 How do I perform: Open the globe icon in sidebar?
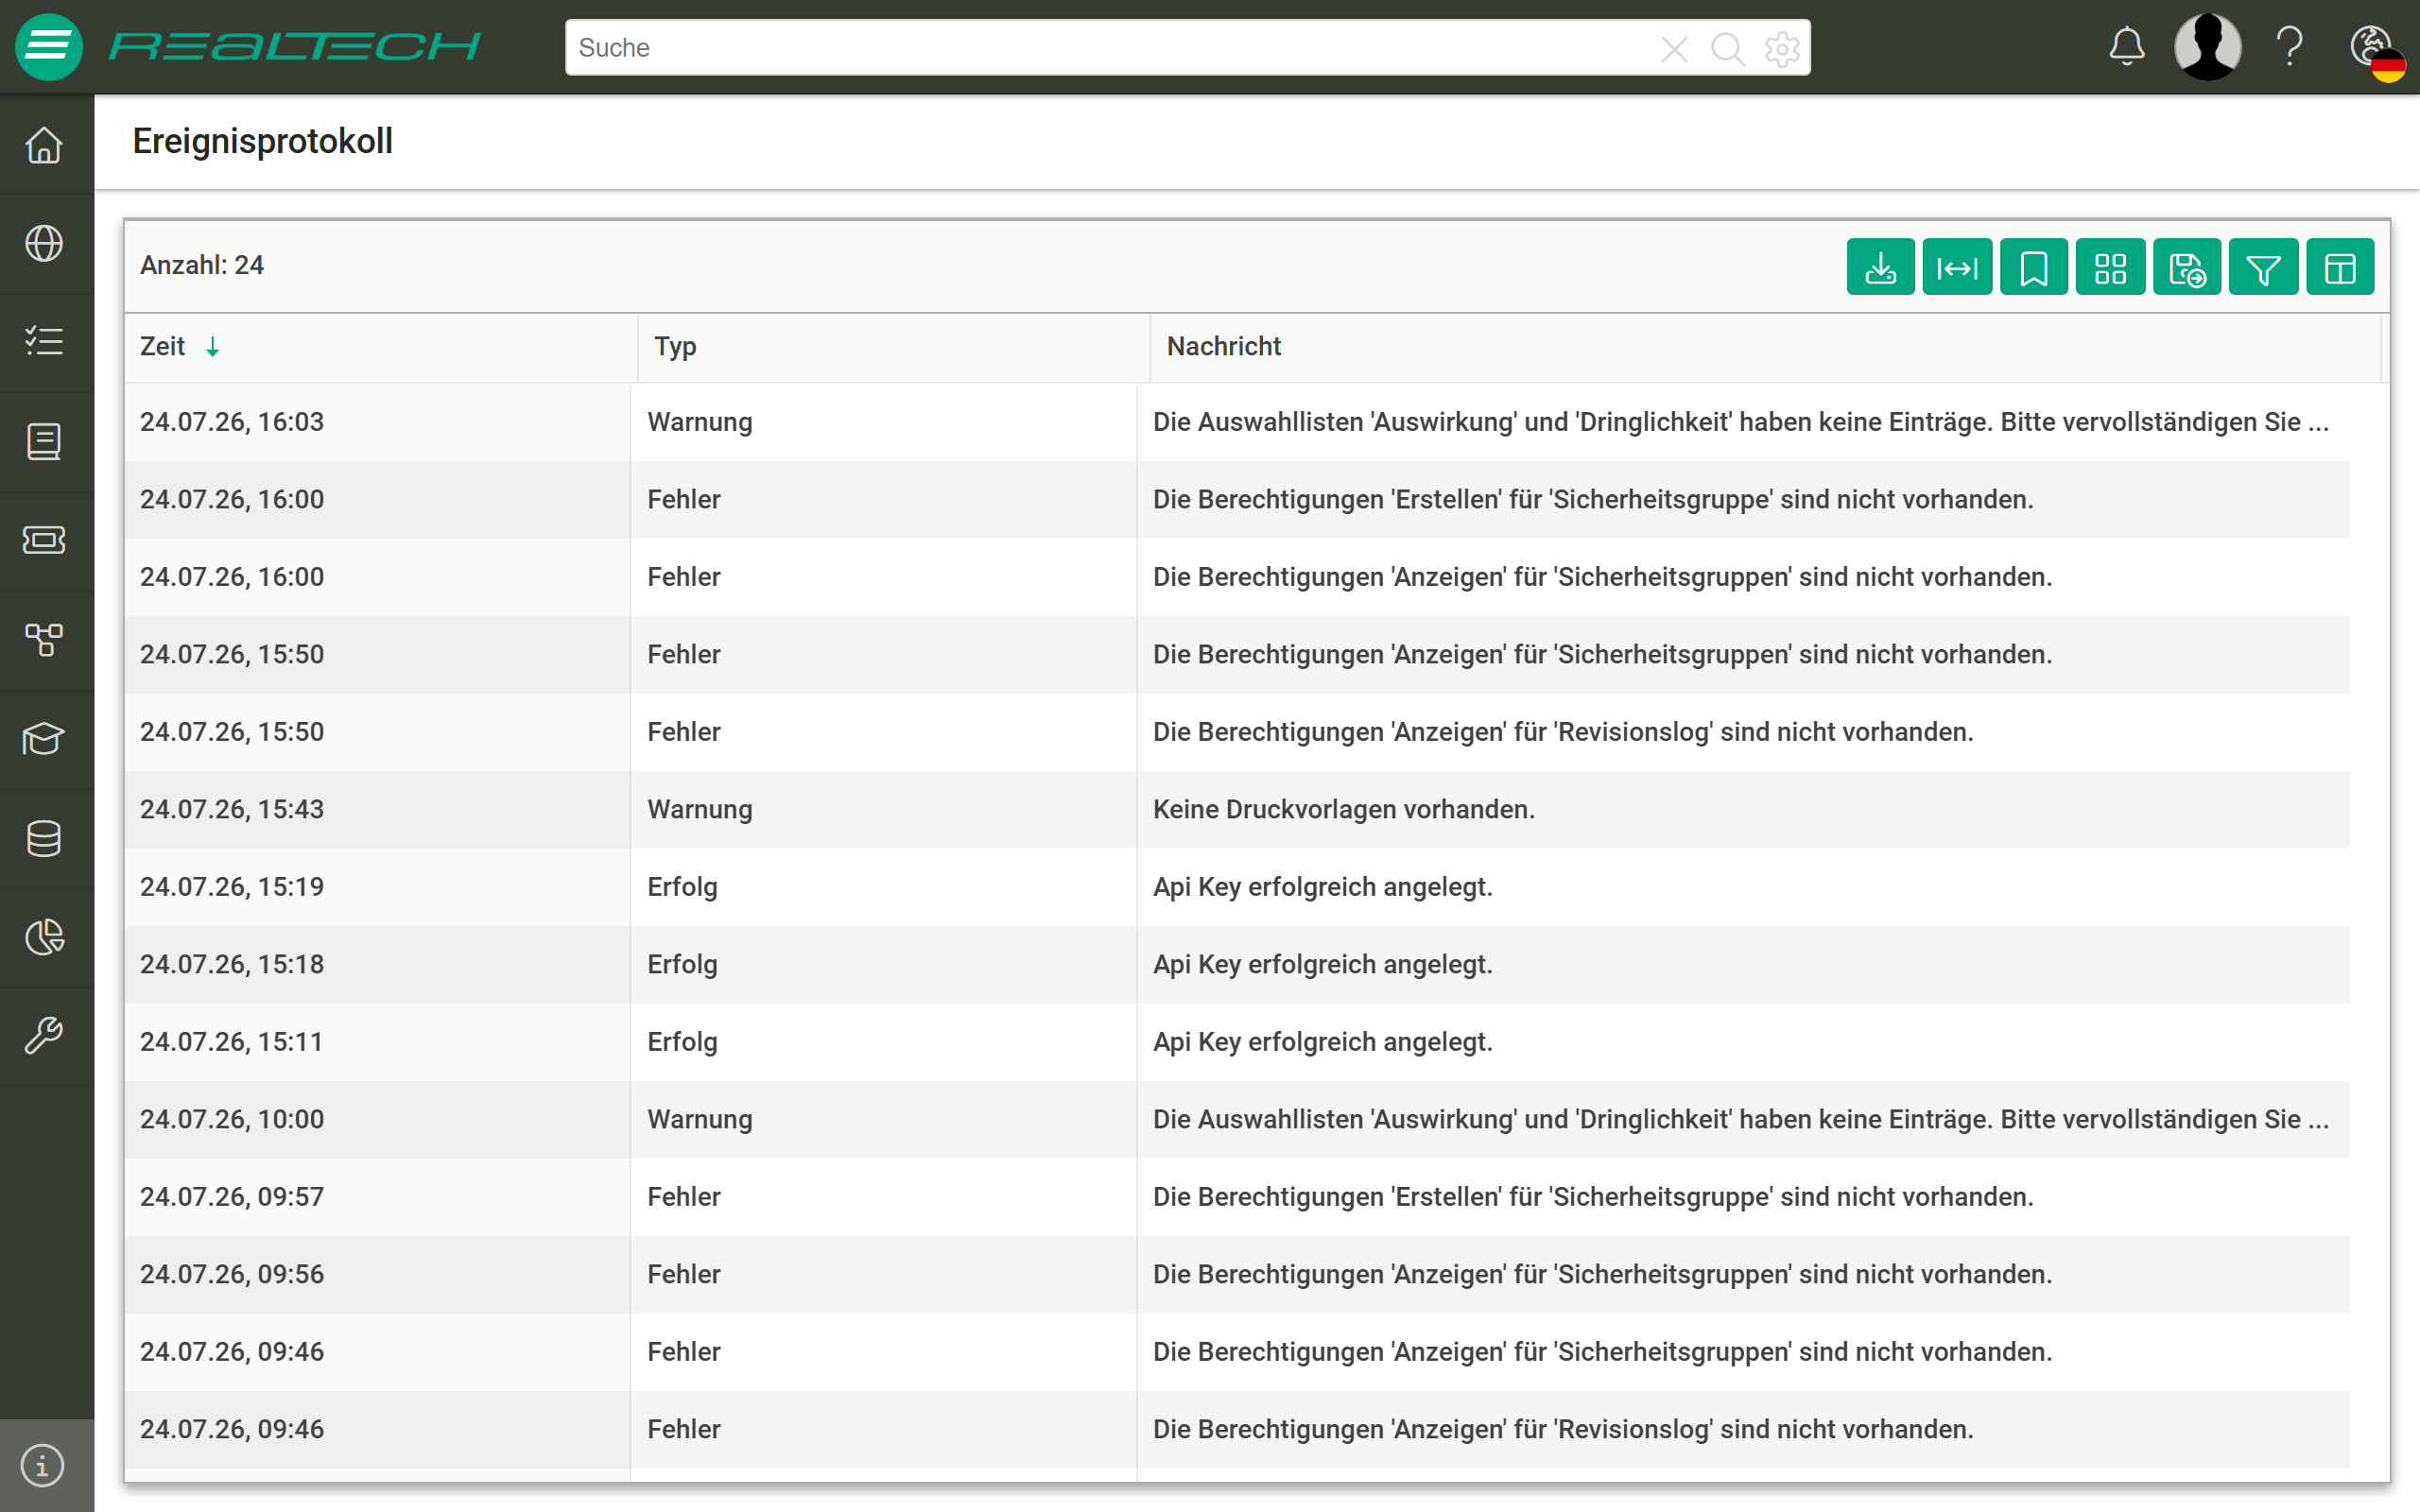click(44, 243)
